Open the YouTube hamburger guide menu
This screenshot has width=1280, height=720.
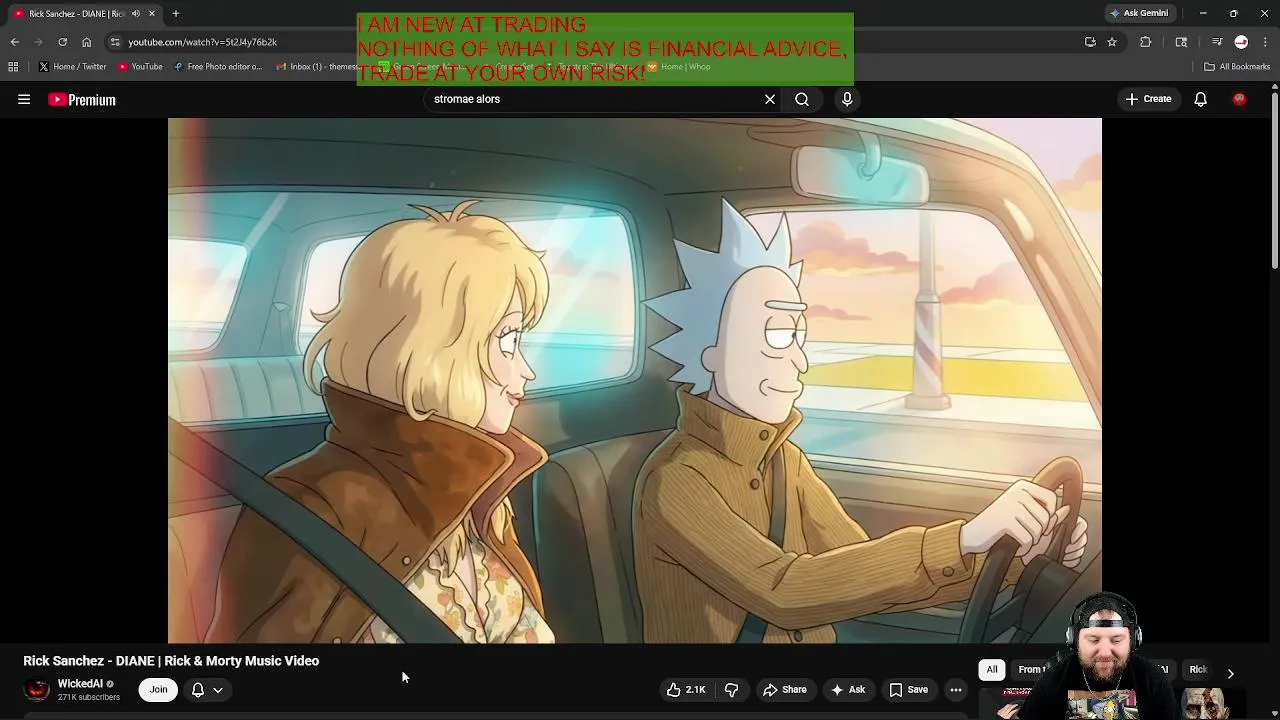24,99
